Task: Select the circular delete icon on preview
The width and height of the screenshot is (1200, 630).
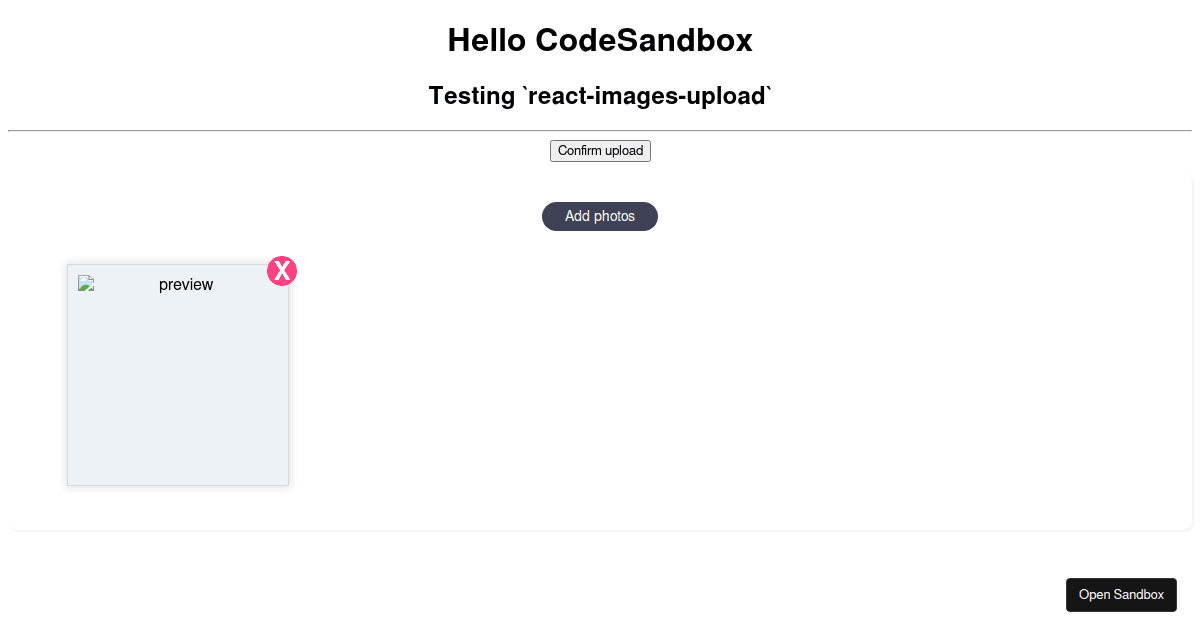Action: click(282, 271)
